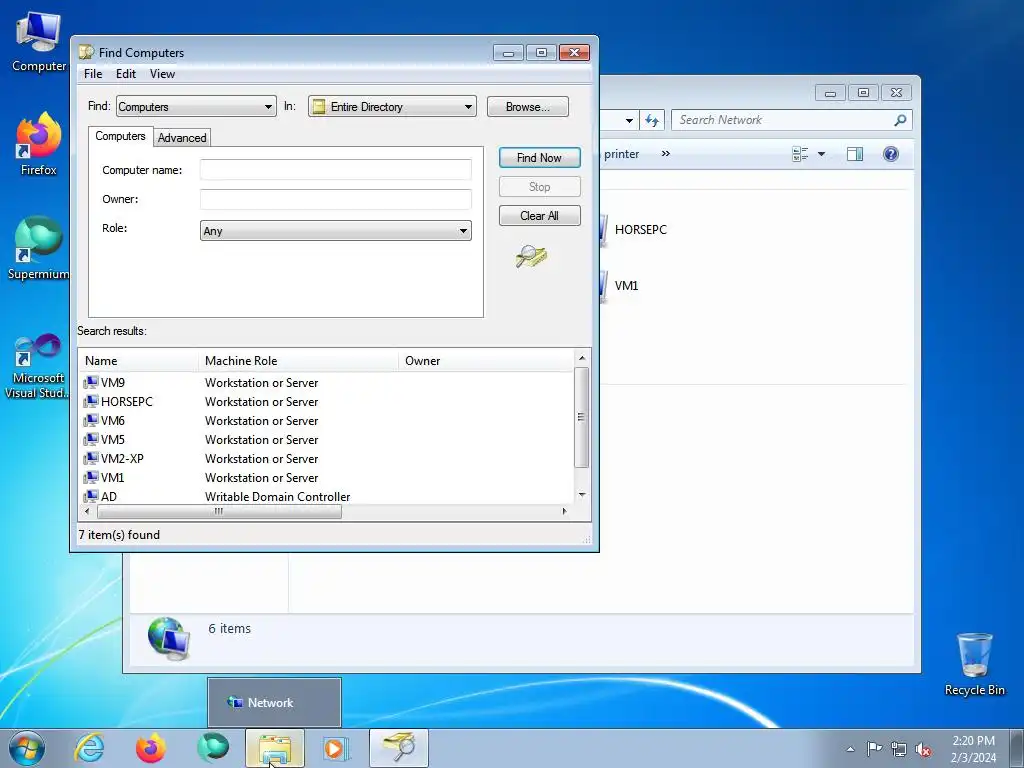The width and height of the screenshot is (1024, 768).
Task: Launch Internet Explorer from the taskbar
Action: [x=89, y=748]
